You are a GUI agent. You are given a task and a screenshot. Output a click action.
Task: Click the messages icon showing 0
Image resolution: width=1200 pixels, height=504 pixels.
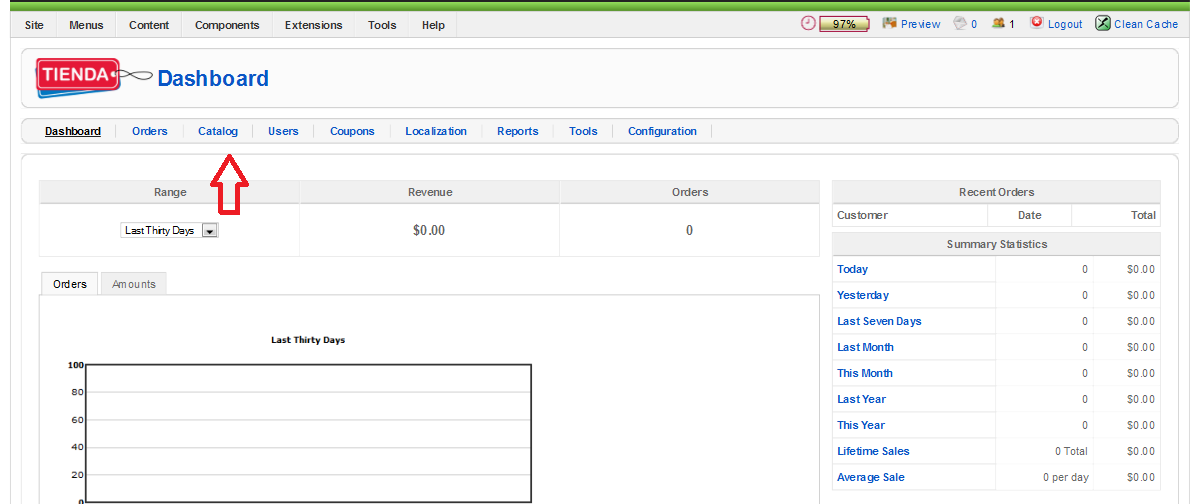click(960, 23)
